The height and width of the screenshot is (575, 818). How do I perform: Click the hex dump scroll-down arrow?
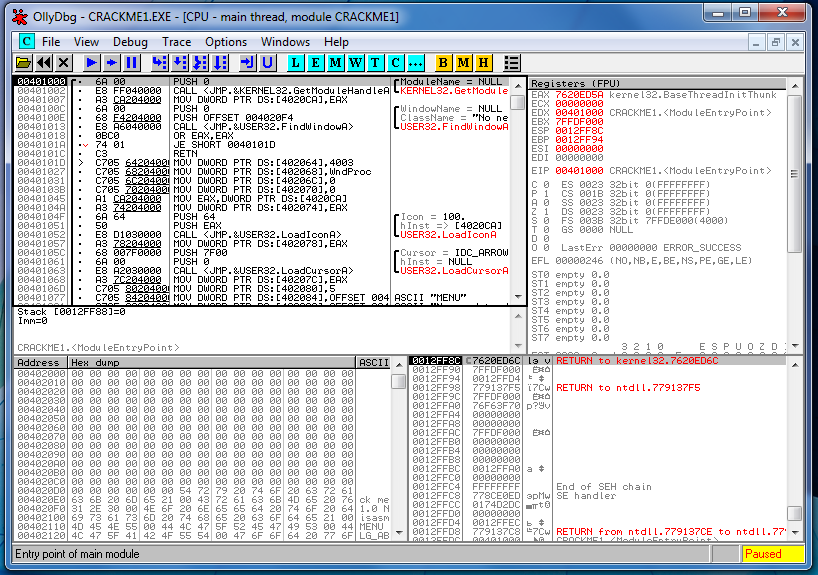399,533
